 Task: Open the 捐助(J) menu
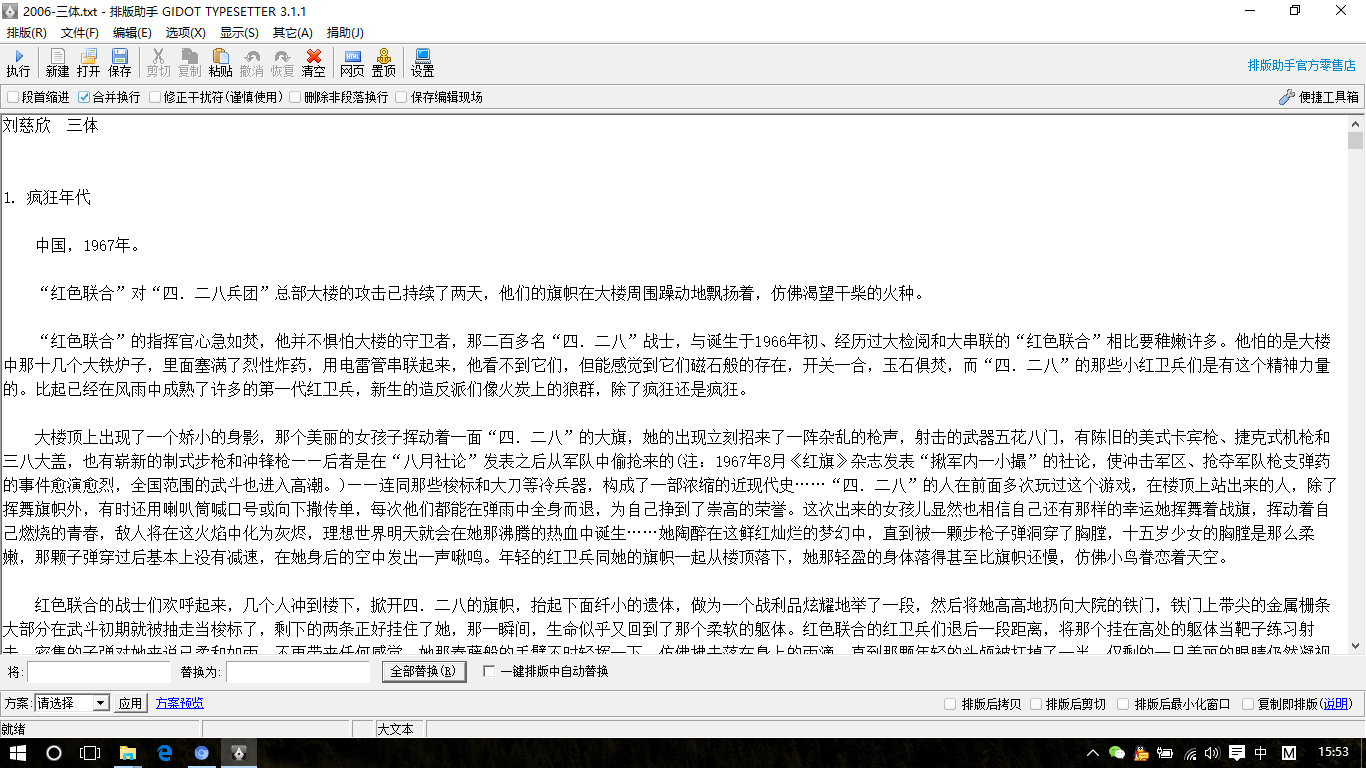pyautogui.click(x=346, y=33)
